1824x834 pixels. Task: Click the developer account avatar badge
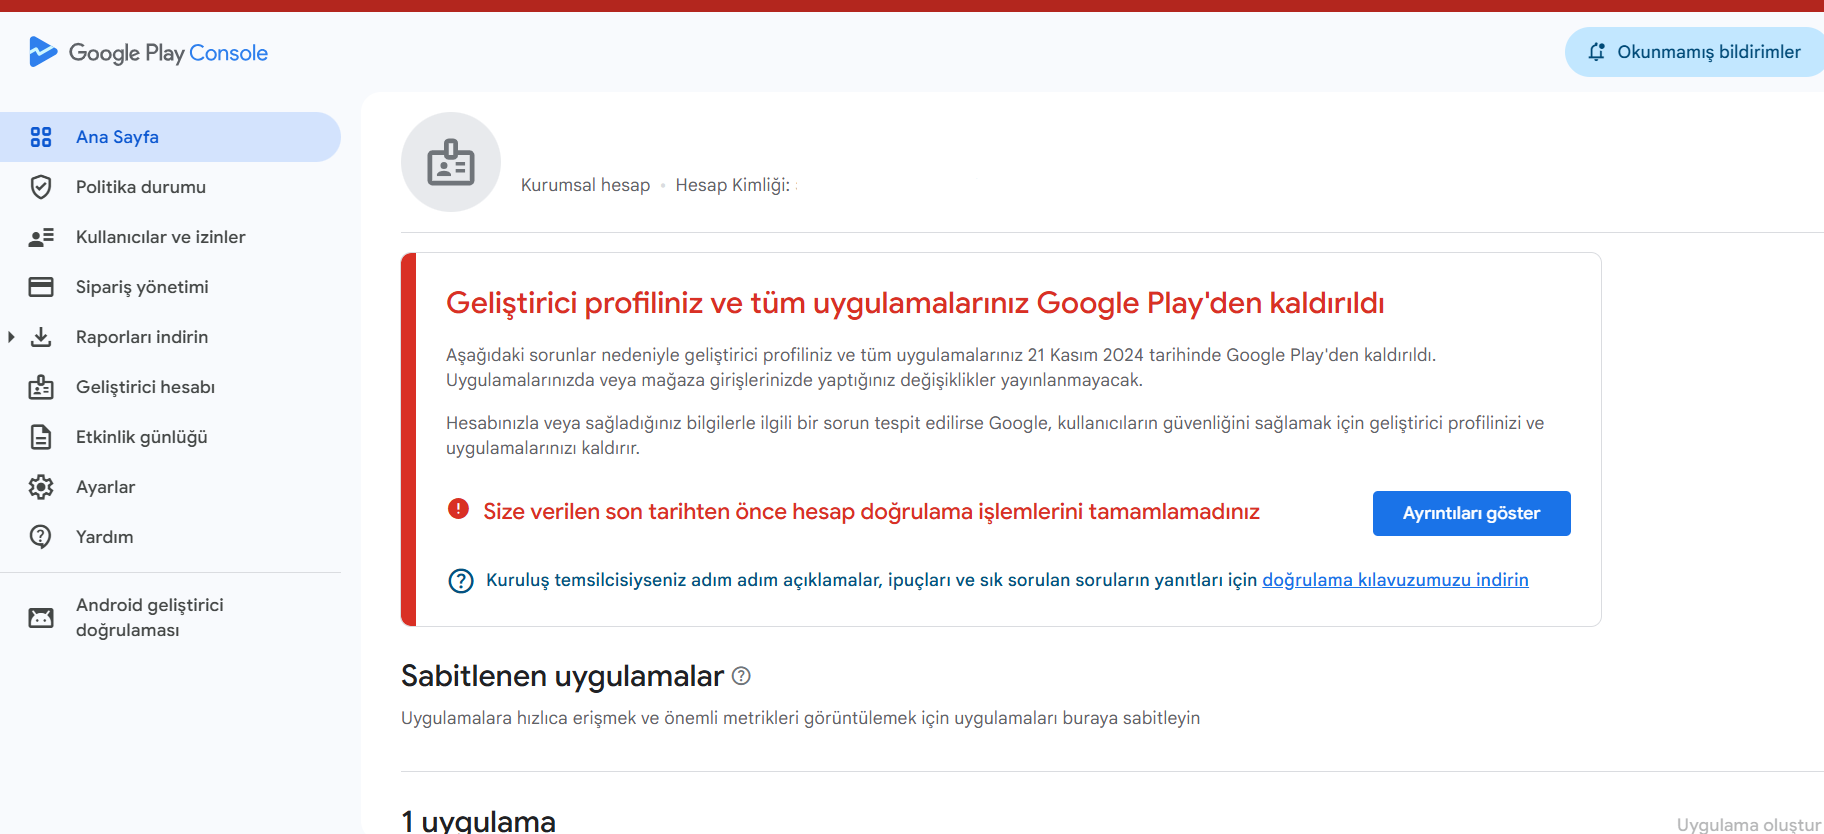tap(451, 162)
